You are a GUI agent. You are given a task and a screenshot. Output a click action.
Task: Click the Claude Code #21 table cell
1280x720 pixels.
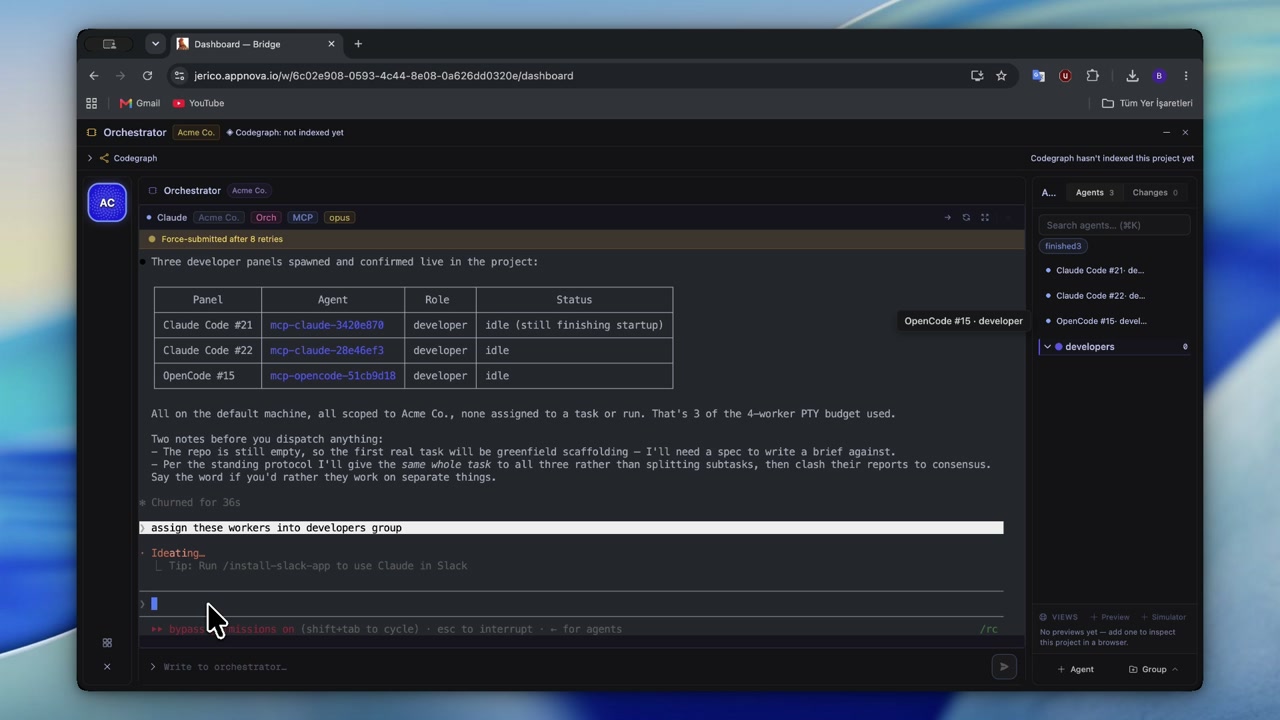tap(208, 325)
